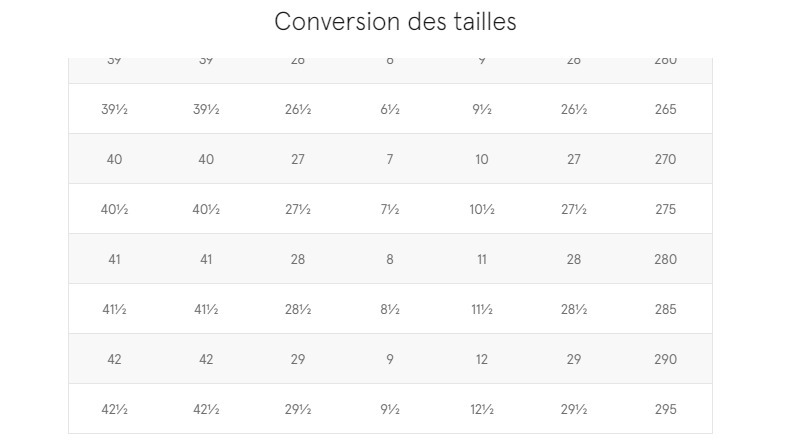Screen dimensions: 785x441
Task: Select the 9½ cell in the 295 row
Action: pos(390,409)
